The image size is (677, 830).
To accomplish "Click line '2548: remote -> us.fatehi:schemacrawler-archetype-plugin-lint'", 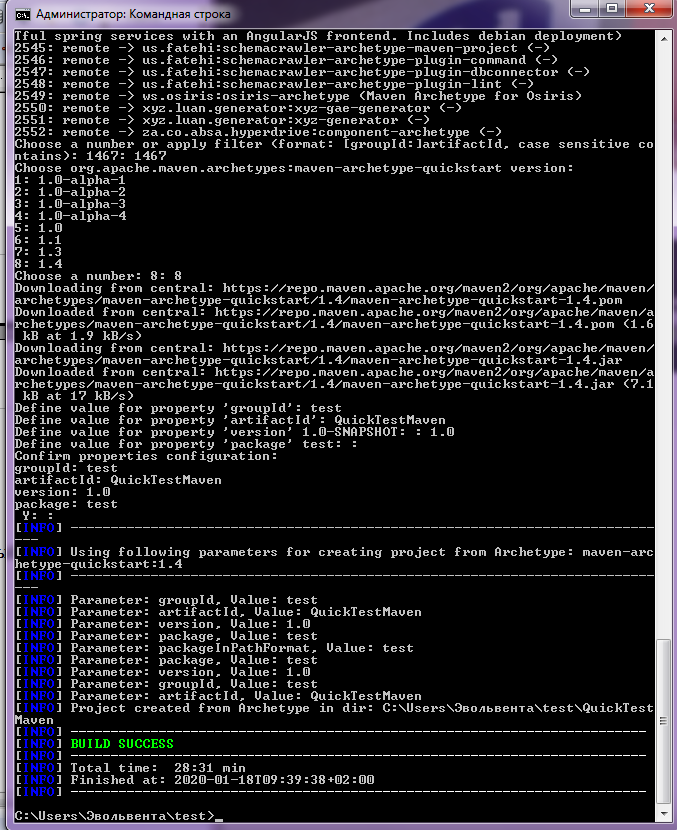I will coord(274,84).
